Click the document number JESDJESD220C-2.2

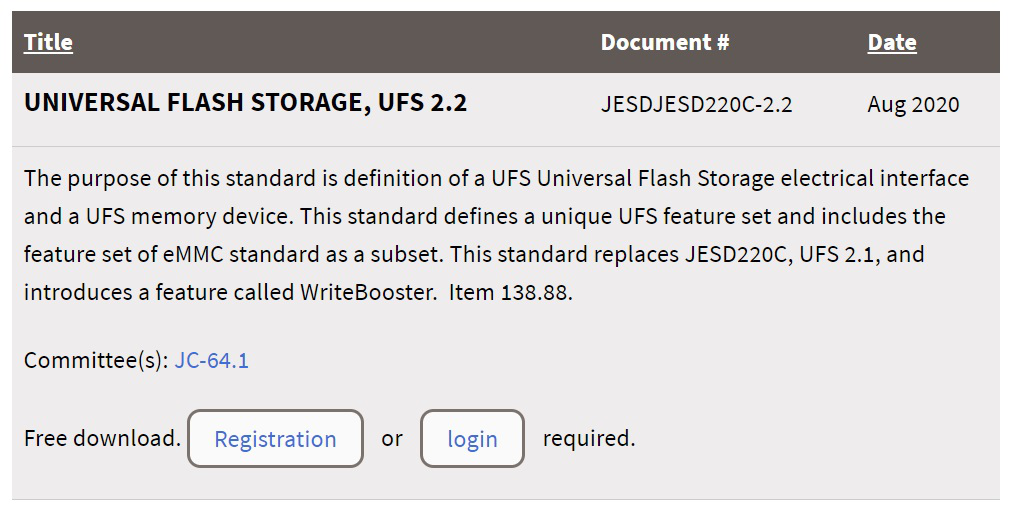(696, 105)
